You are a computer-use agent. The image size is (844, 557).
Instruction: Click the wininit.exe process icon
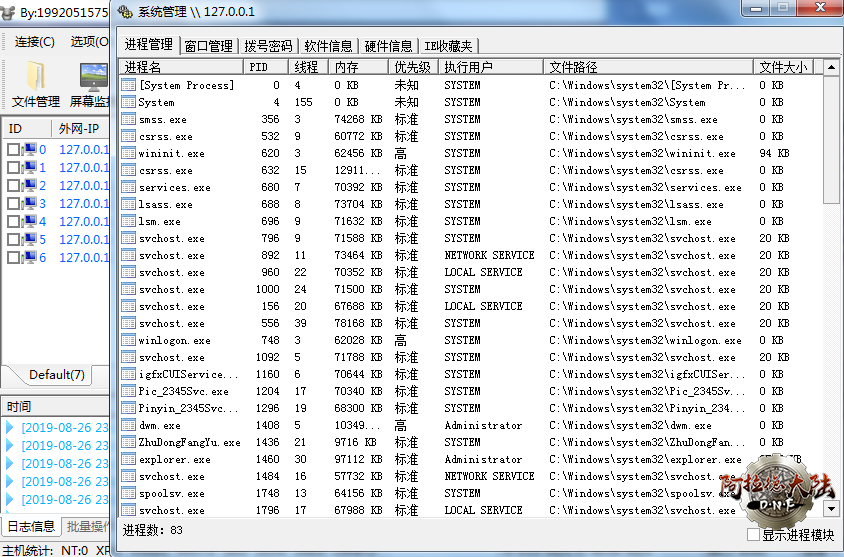[x=128, y=153]
